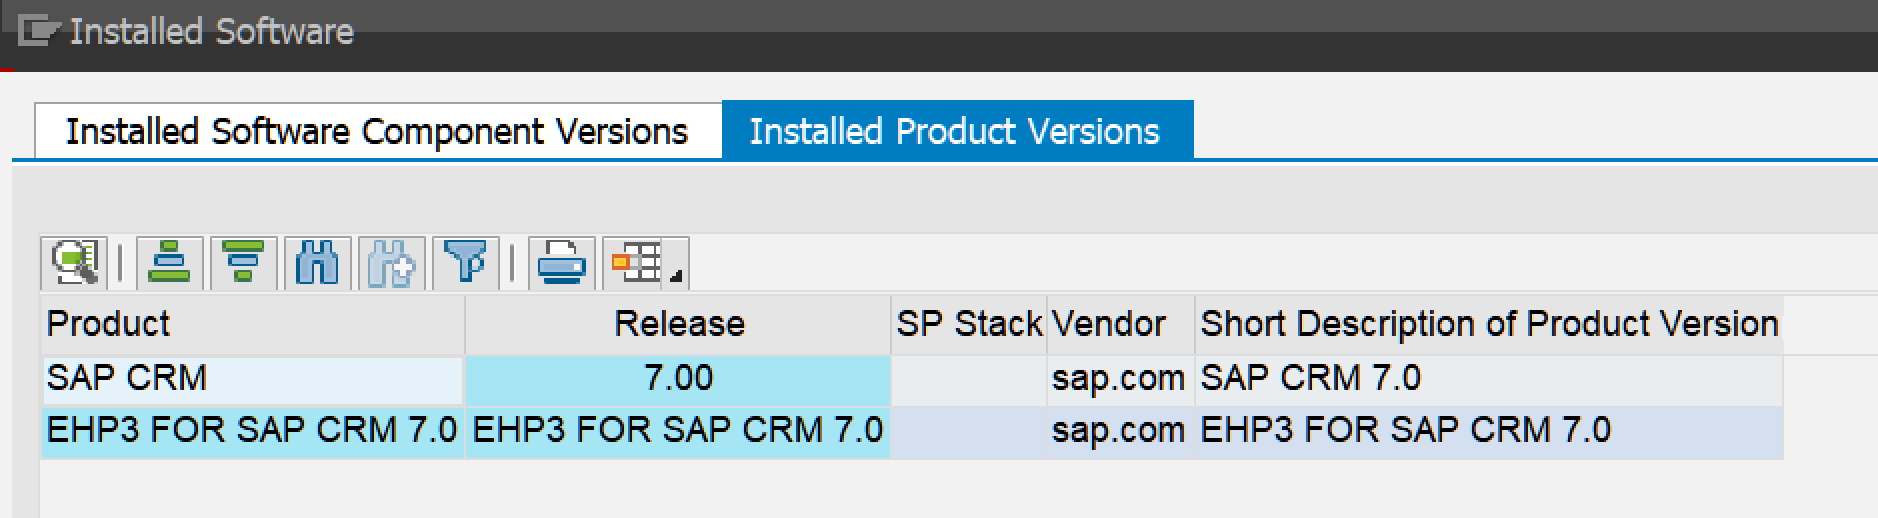This screenshot has width=1878, height=518.
Task: Sort table in ascending order
Action: click(169, 264)
